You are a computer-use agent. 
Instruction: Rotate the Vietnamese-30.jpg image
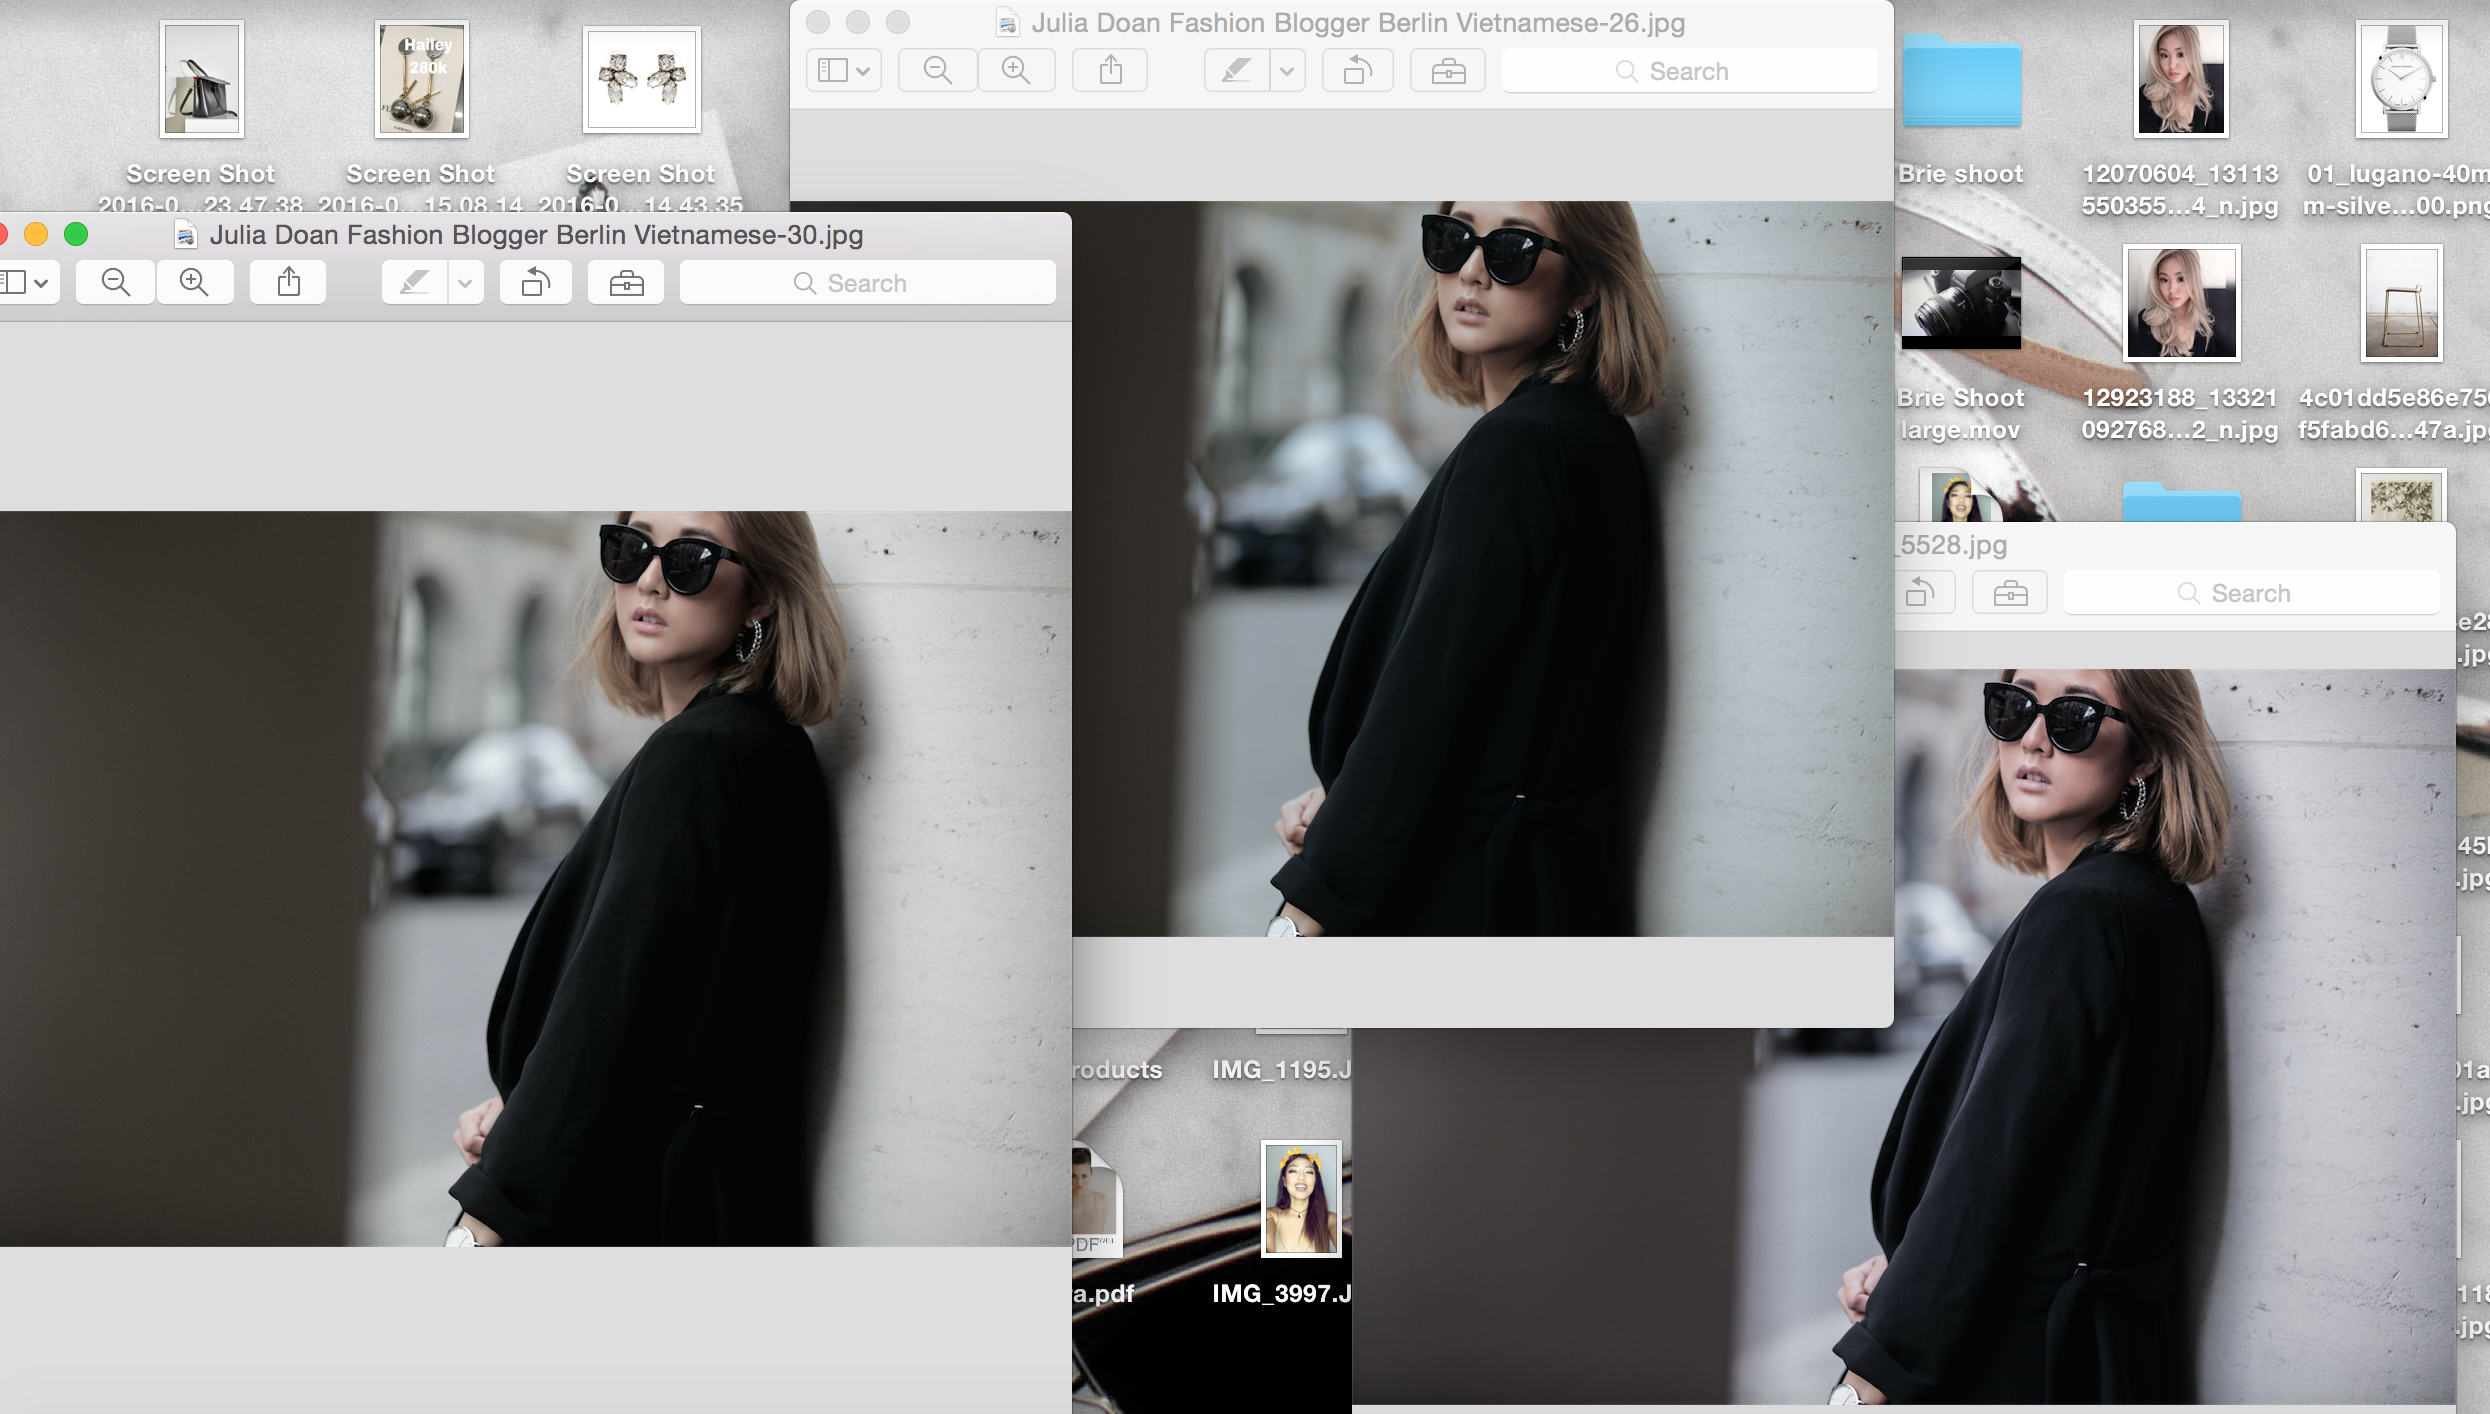[x=536, y=283]
